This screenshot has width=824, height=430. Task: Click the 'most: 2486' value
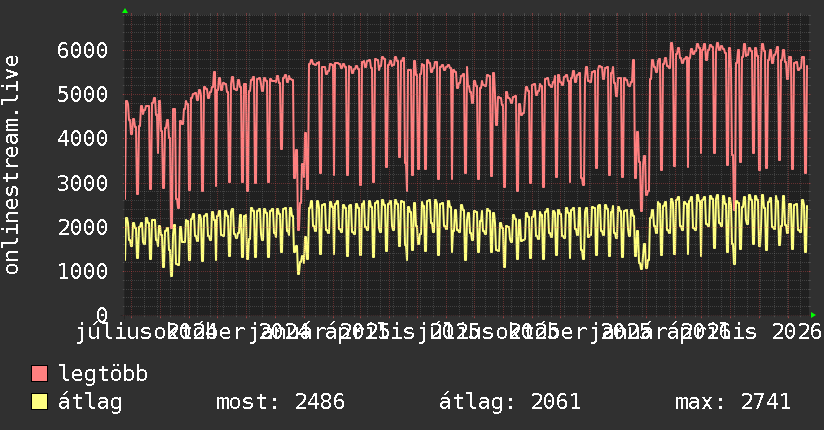[x=281, y=402]
